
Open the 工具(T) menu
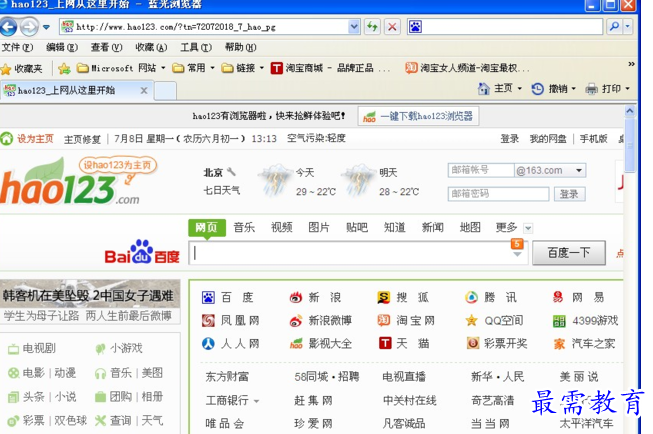click(196, 47)
